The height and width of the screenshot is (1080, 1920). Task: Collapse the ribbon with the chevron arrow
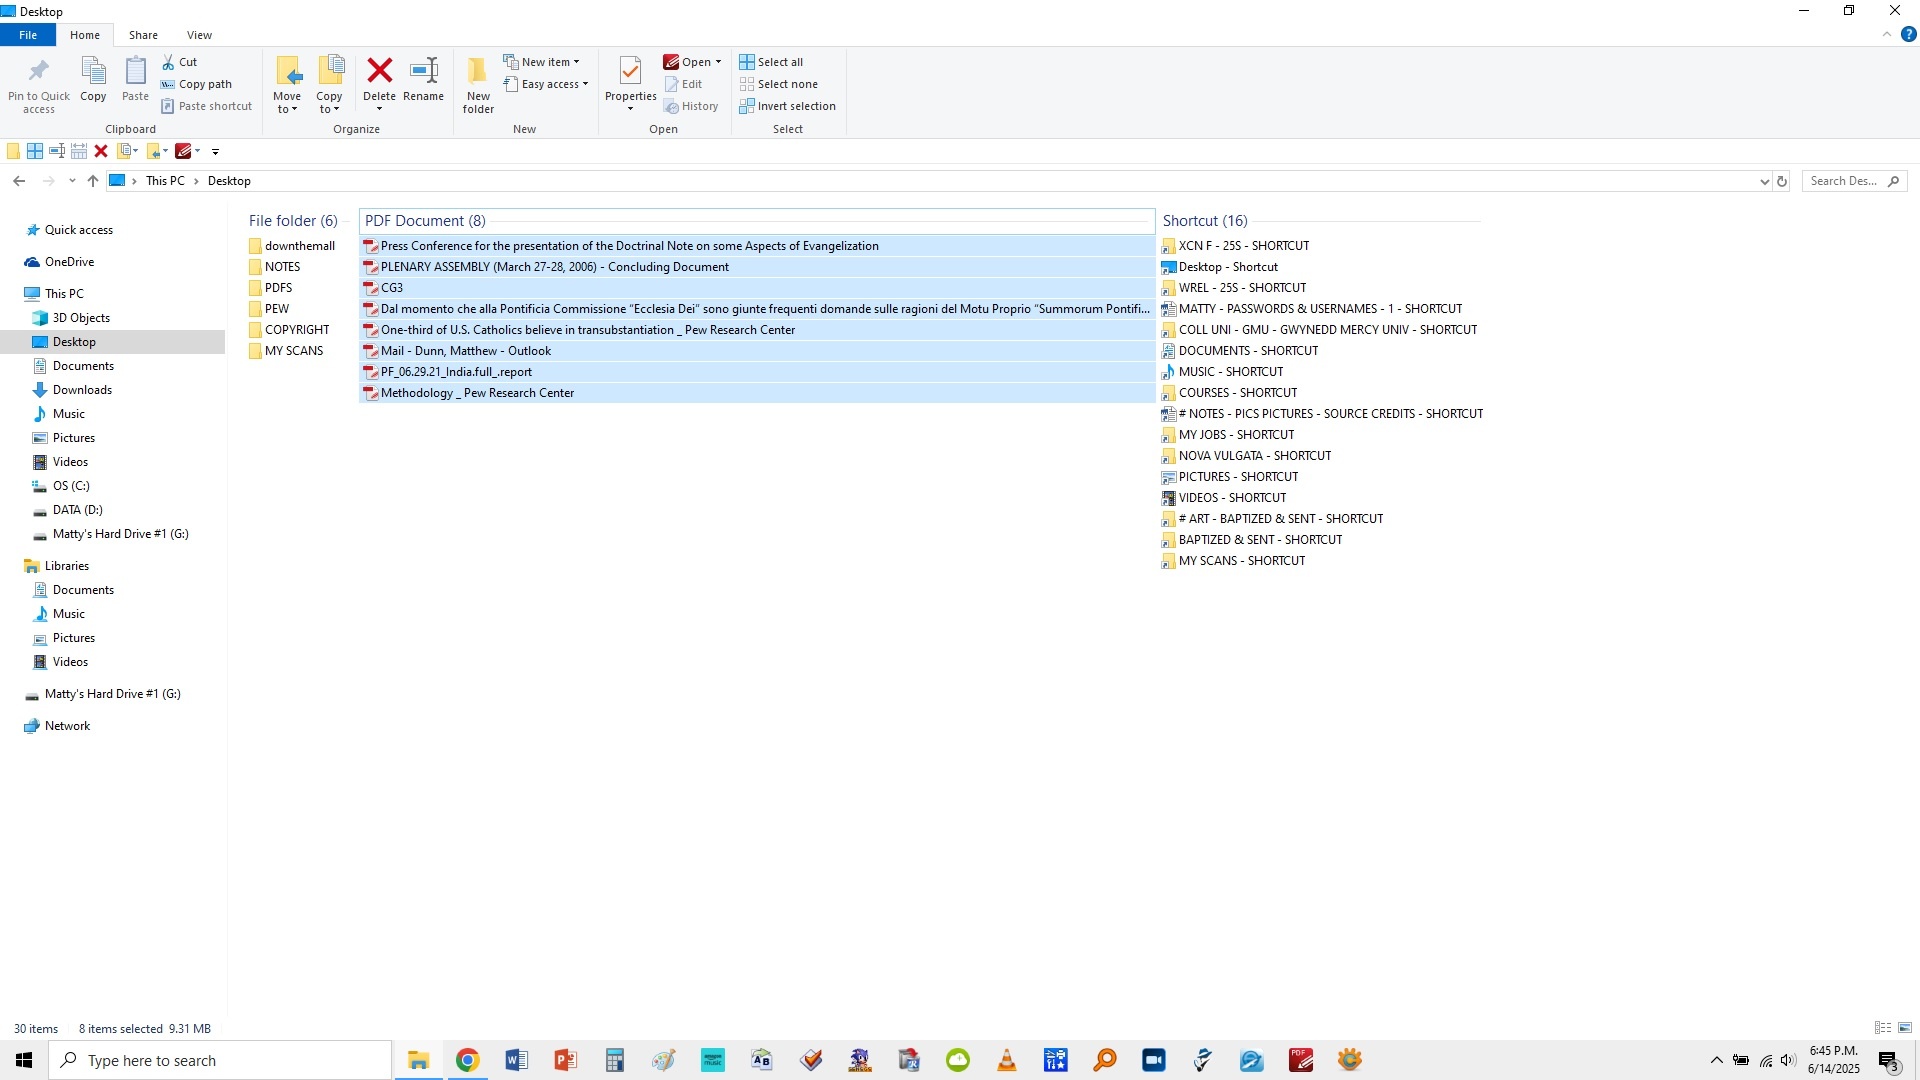(1888, 33)
